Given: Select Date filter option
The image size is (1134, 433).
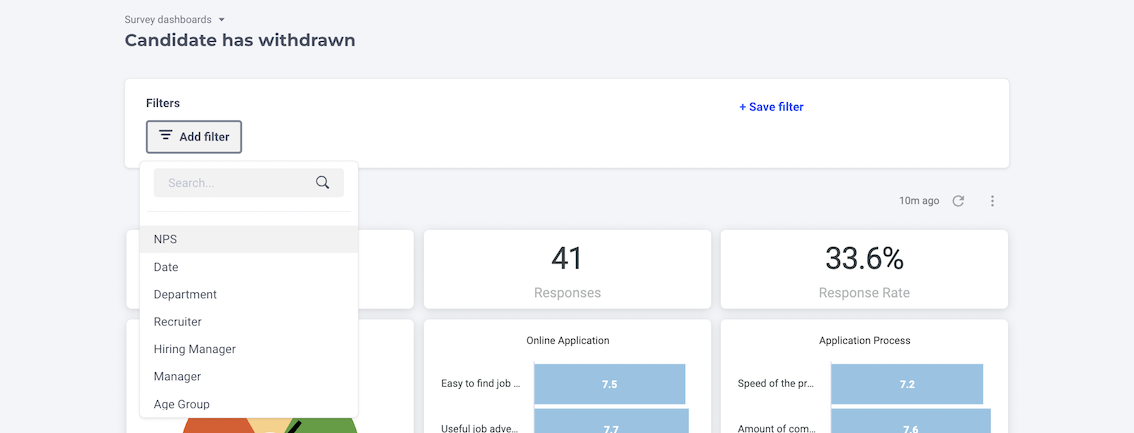Looking at the screenshot, I should [x=249, y=267].
